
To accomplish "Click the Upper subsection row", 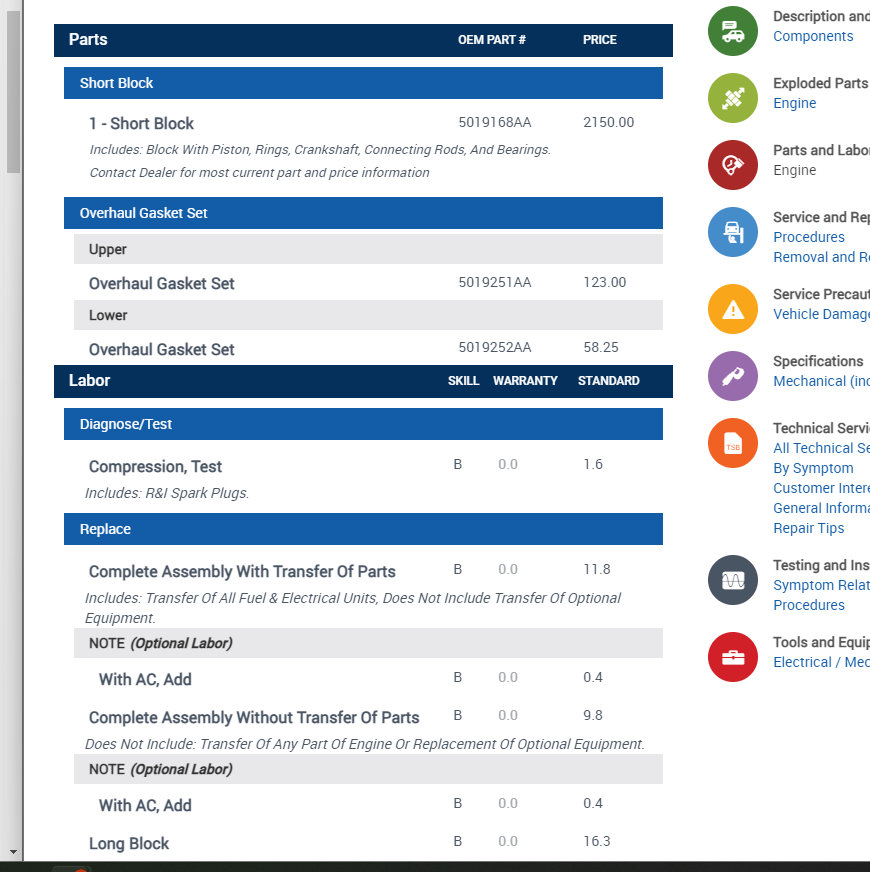I will coord(368,249).
